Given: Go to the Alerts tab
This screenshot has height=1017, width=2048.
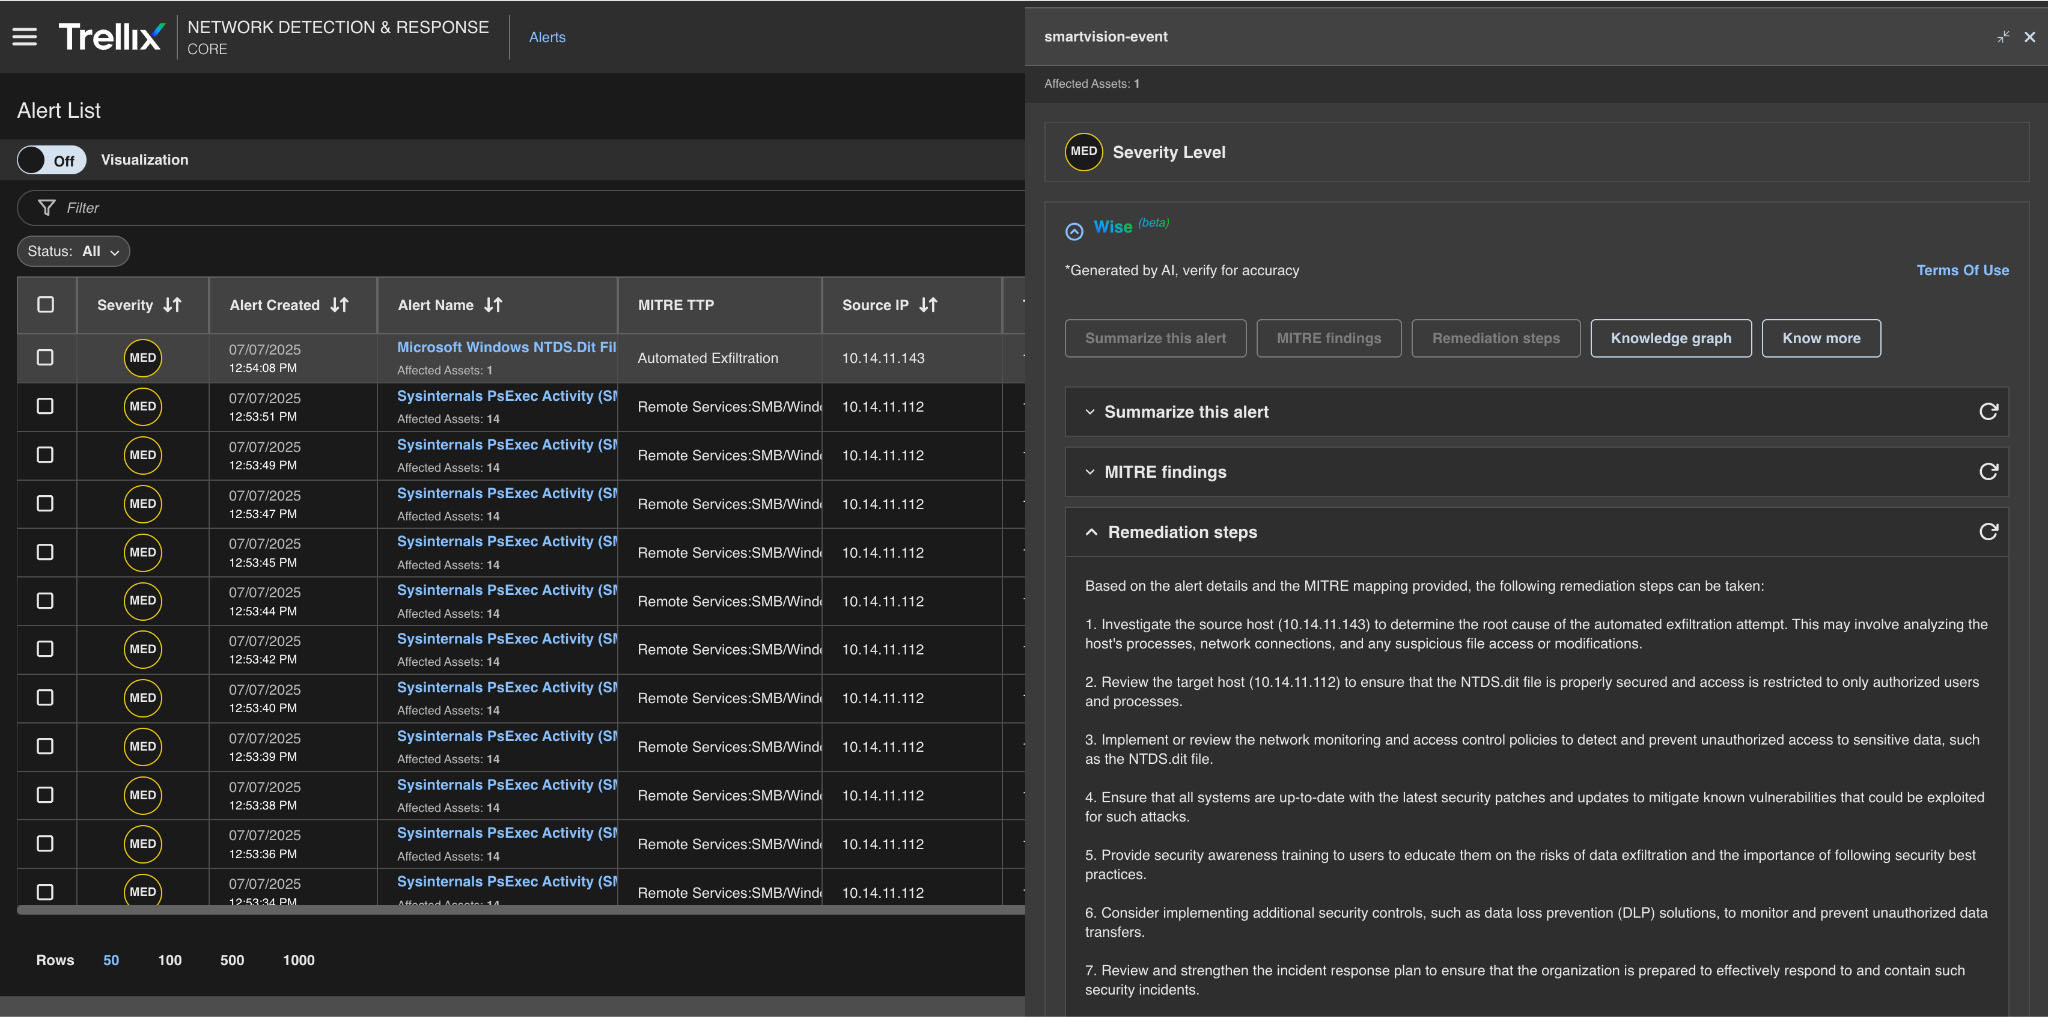Looking at the screenshot, I should 547,37.
